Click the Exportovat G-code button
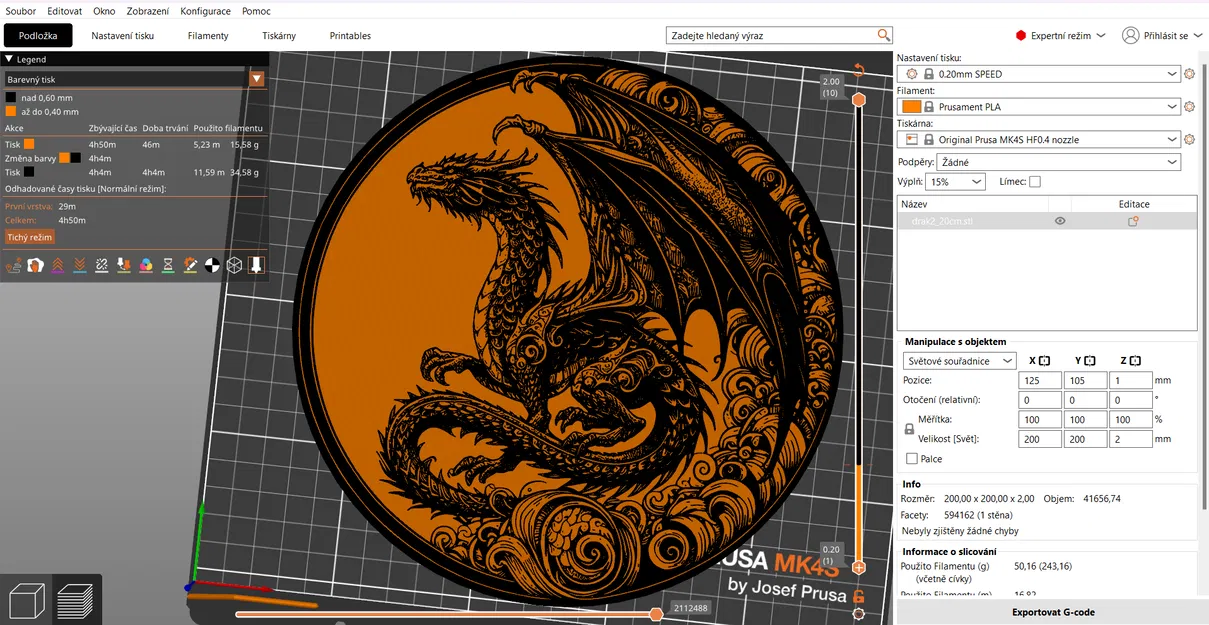 coord(1052,612)
